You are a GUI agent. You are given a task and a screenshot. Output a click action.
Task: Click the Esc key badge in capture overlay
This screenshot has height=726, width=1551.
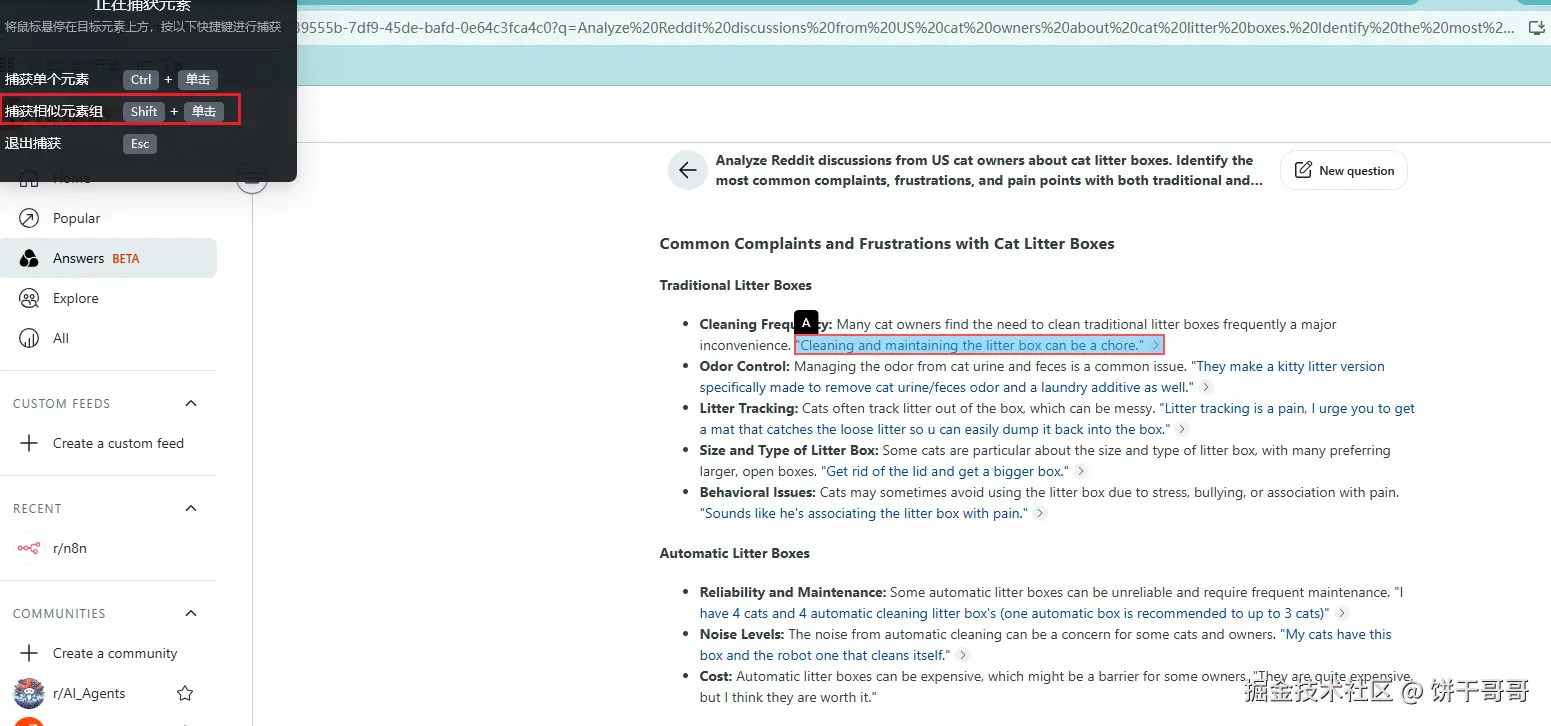click(140, 143)
